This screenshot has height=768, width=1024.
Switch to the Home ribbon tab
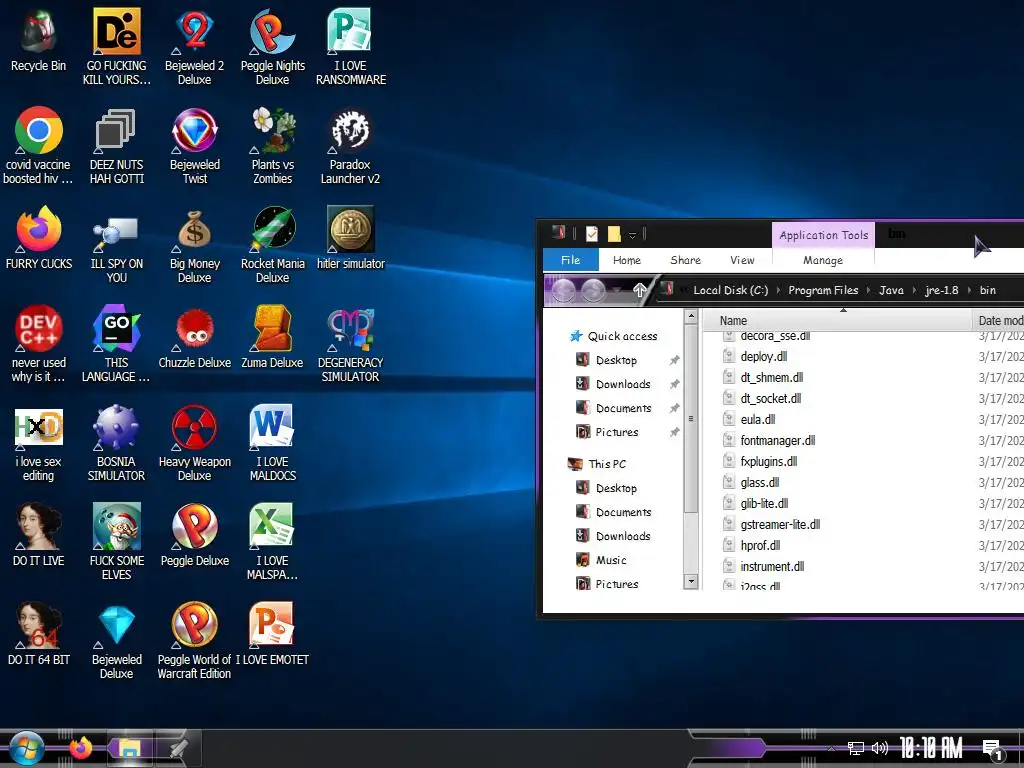(627, 260)
